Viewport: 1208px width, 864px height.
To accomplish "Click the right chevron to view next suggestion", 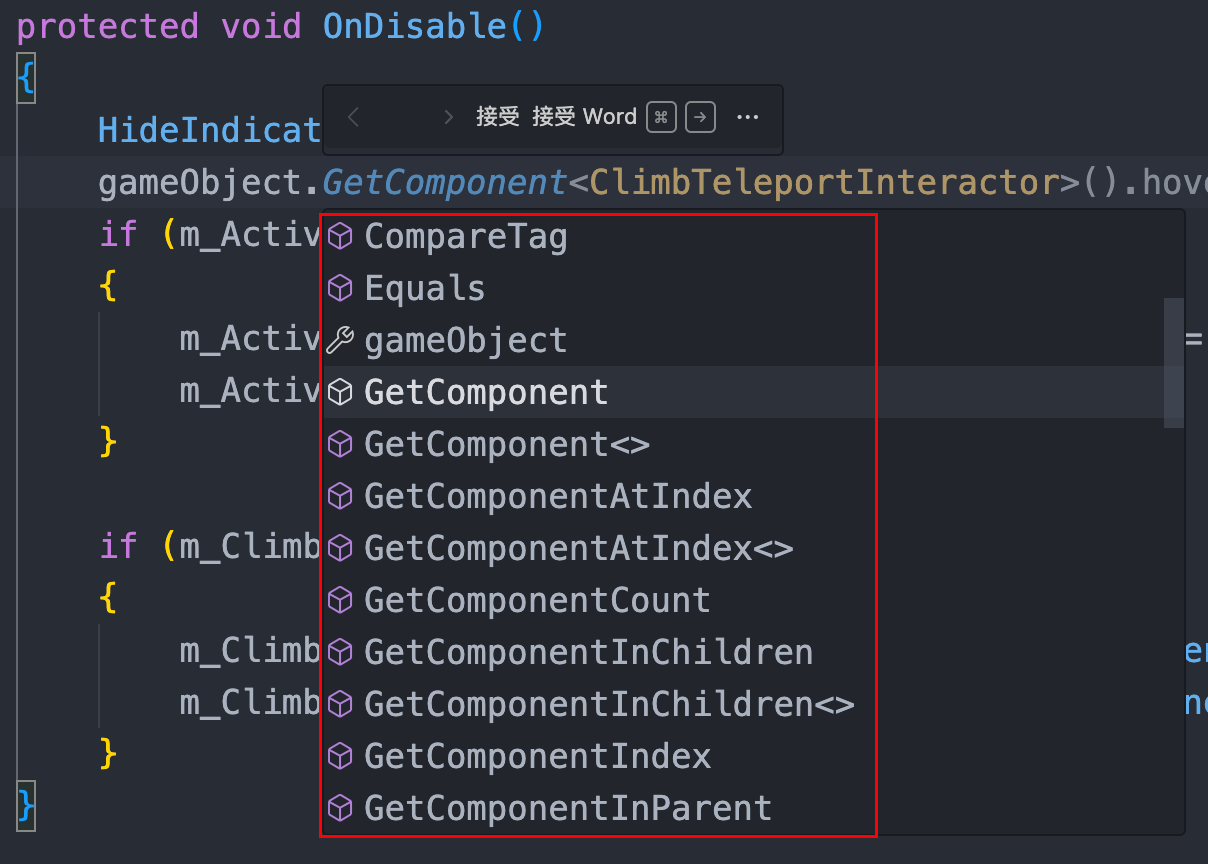I will [448, 117].
